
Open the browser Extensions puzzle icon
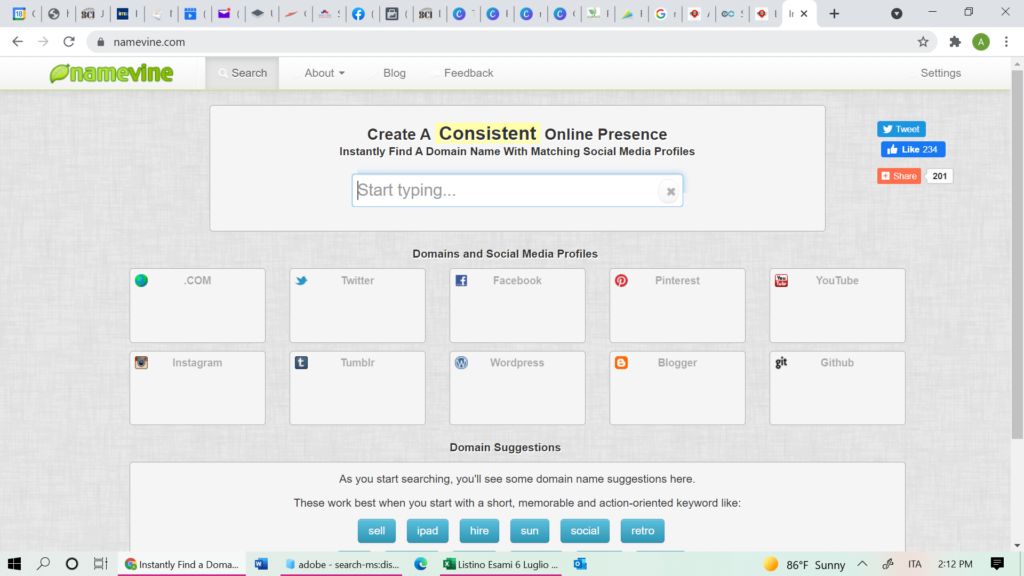[955, 42]
